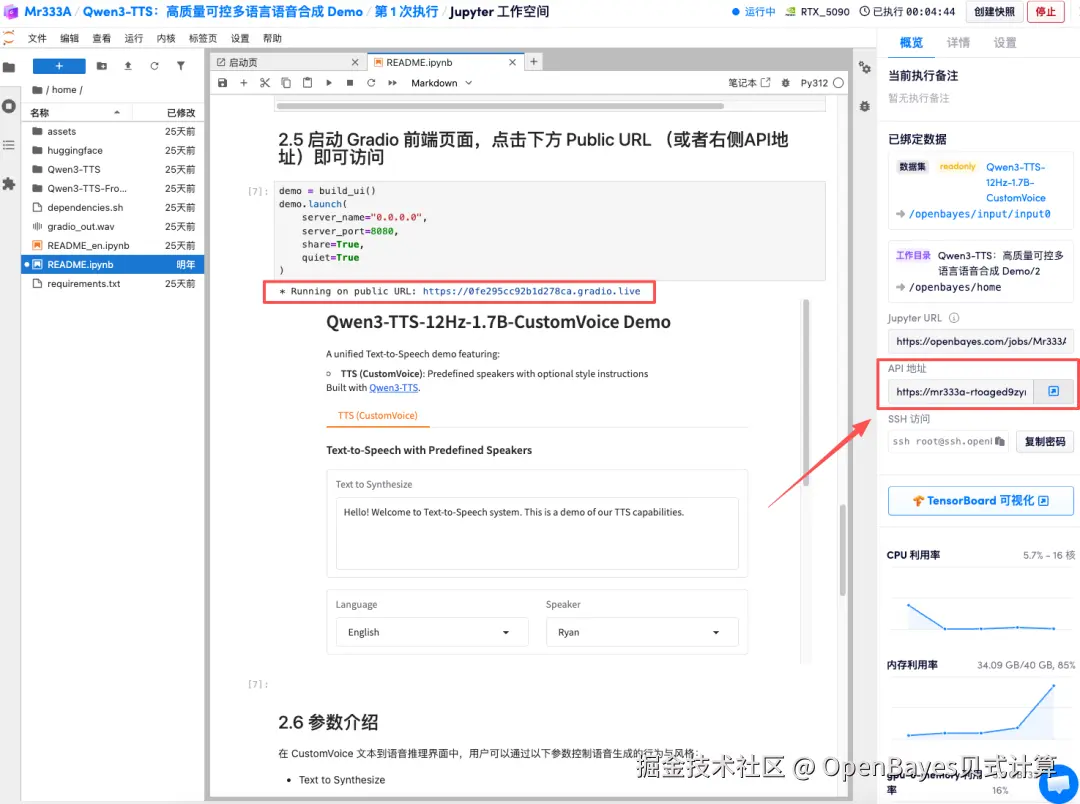The height and width of the screenshot is (804, 1080).
Task: Restart the kernel icon
Action: 371,83
